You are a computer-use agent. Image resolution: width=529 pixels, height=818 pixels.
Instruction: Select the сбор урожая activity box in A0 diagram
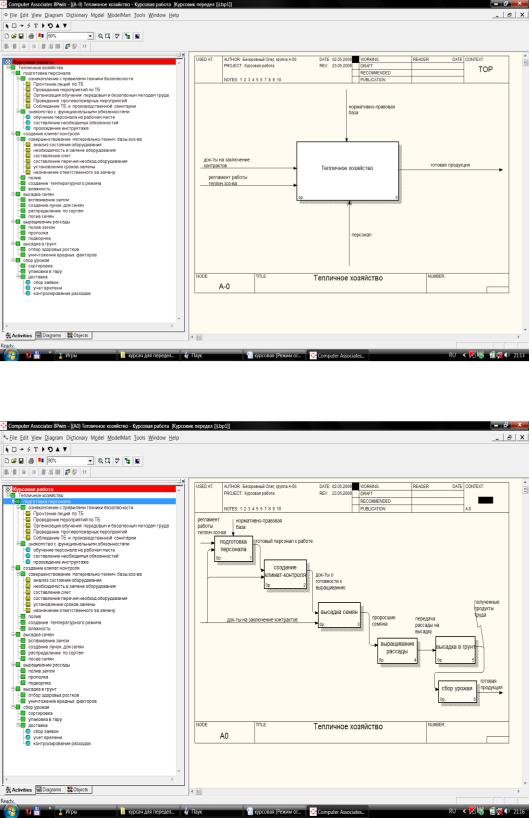(x=458, y=691)
